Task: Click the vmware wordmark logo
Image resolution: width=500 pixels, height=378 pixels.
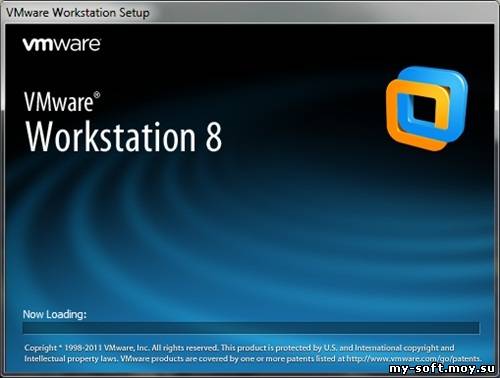Action: tap(62, 45)
